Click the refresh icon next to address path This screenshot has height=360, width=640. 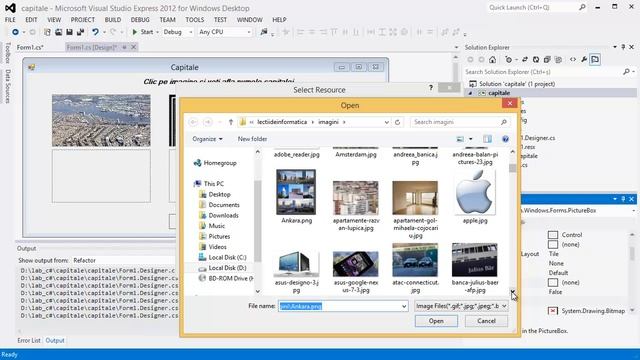pyautogui.click(x=398, y=122)
